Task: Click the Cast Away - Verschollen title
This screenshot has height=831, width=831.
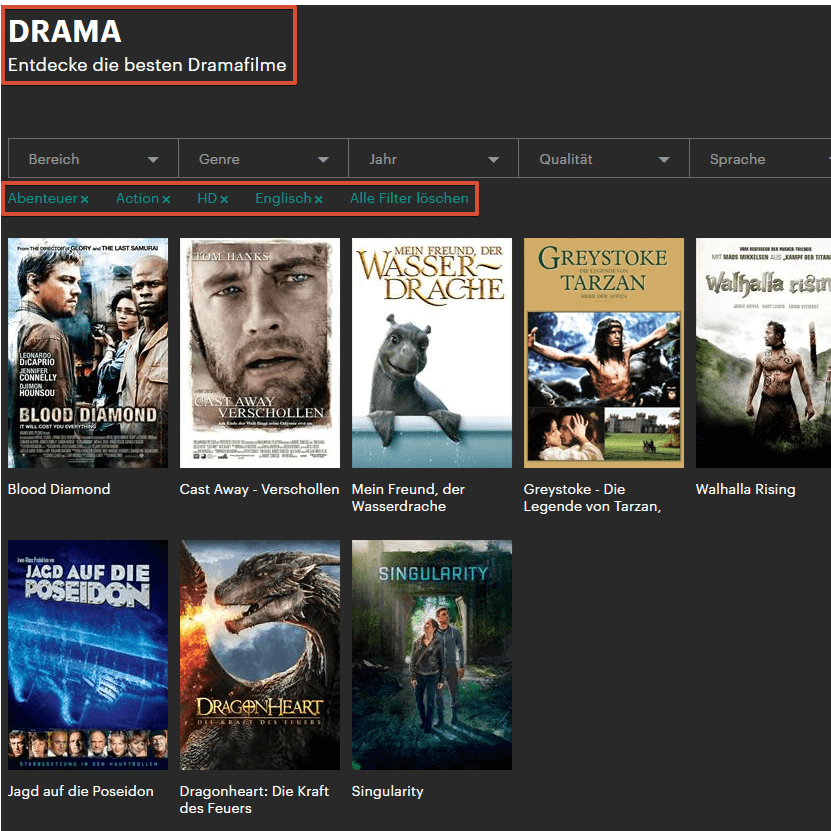Action: coord(259,489)
